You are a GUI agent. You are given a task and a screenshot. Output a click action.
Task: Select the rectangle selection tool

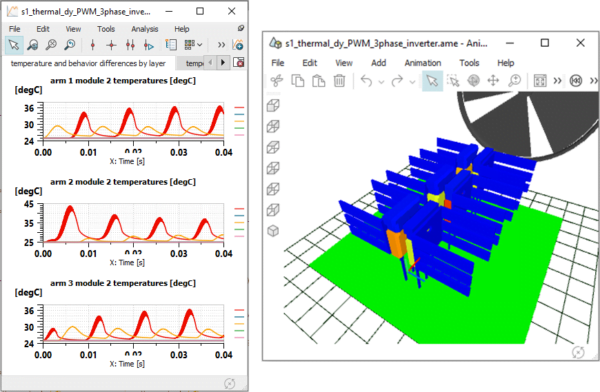coord(453,81)
